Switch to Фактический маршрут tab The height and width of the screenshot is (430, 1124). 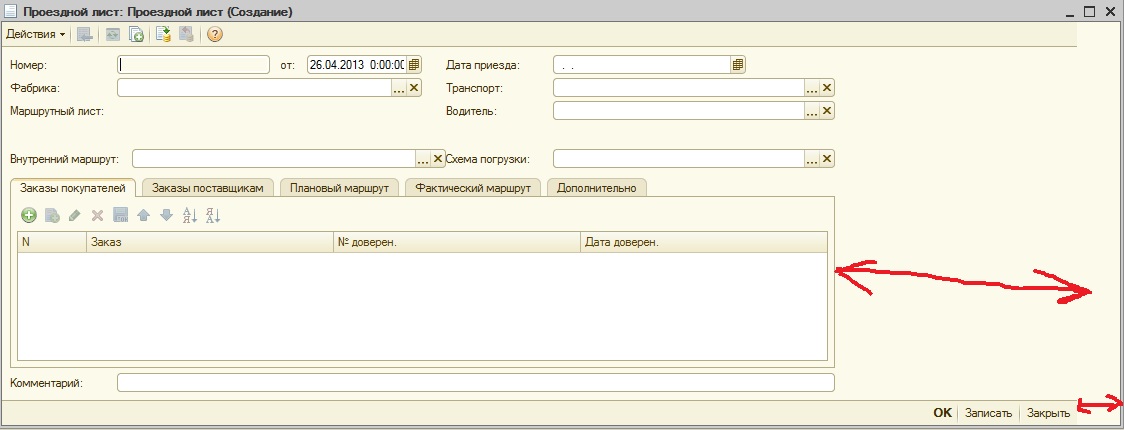(473, 187)
